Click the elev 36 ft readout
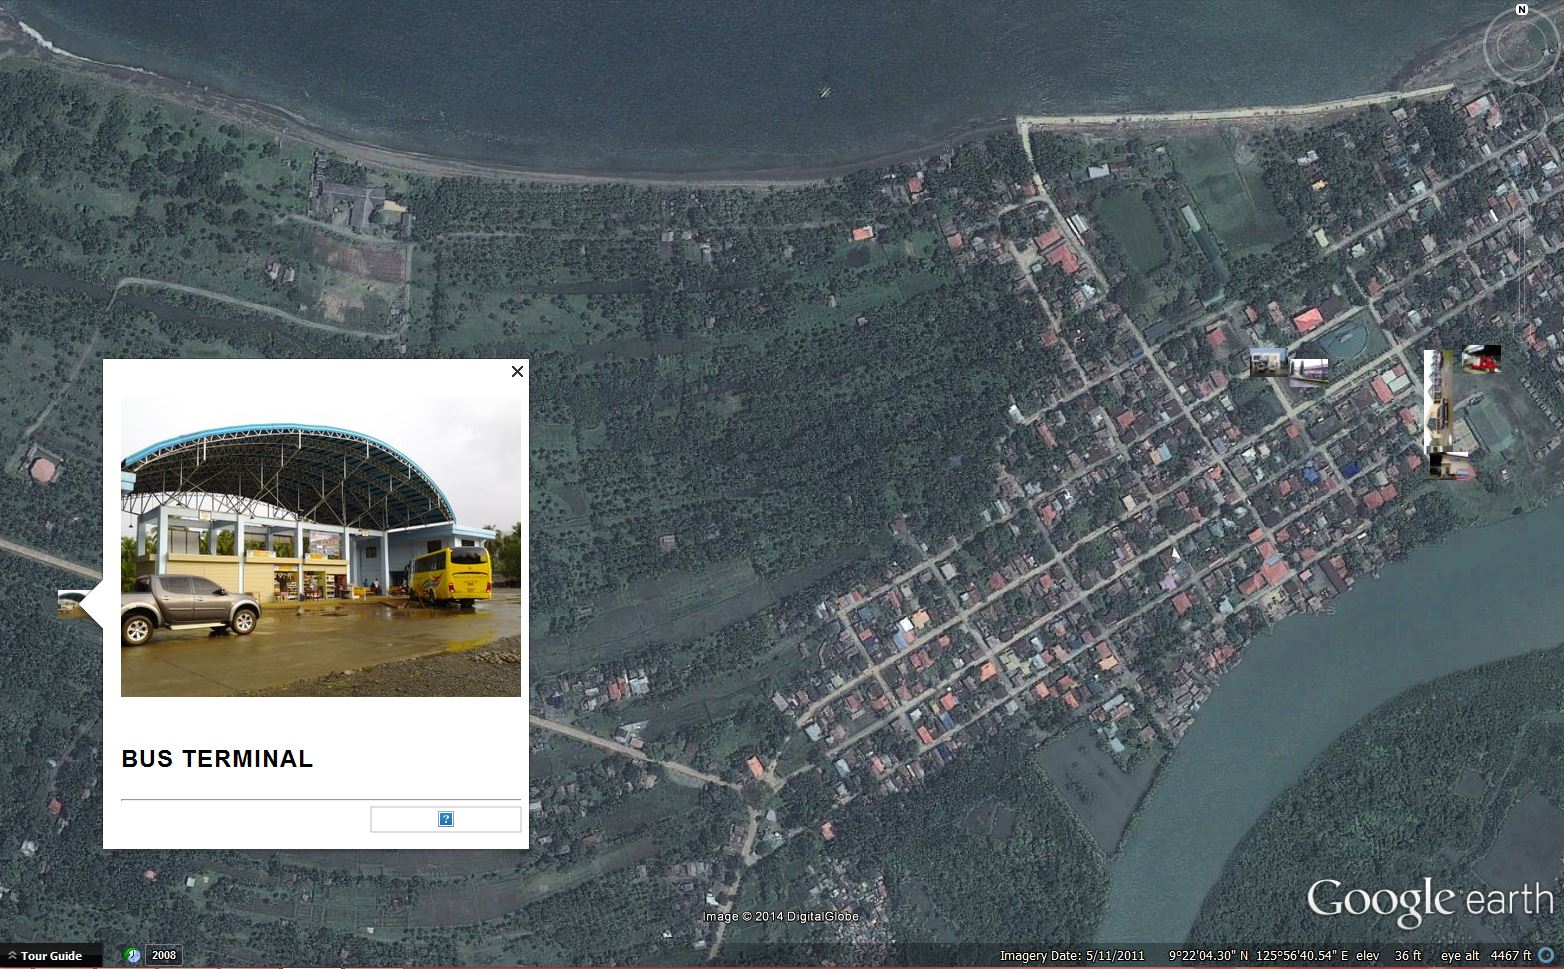1564x969 pixels. point(1388,956)
